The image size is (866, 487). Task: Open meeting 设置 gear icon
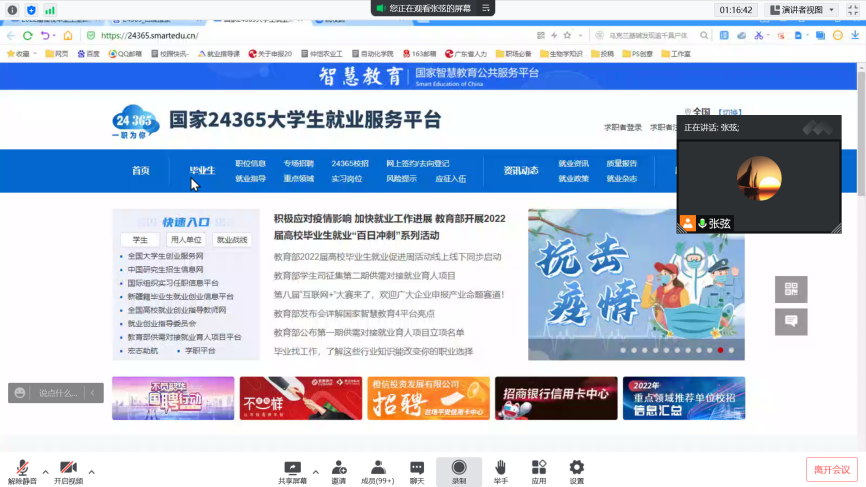pos(577,472)
